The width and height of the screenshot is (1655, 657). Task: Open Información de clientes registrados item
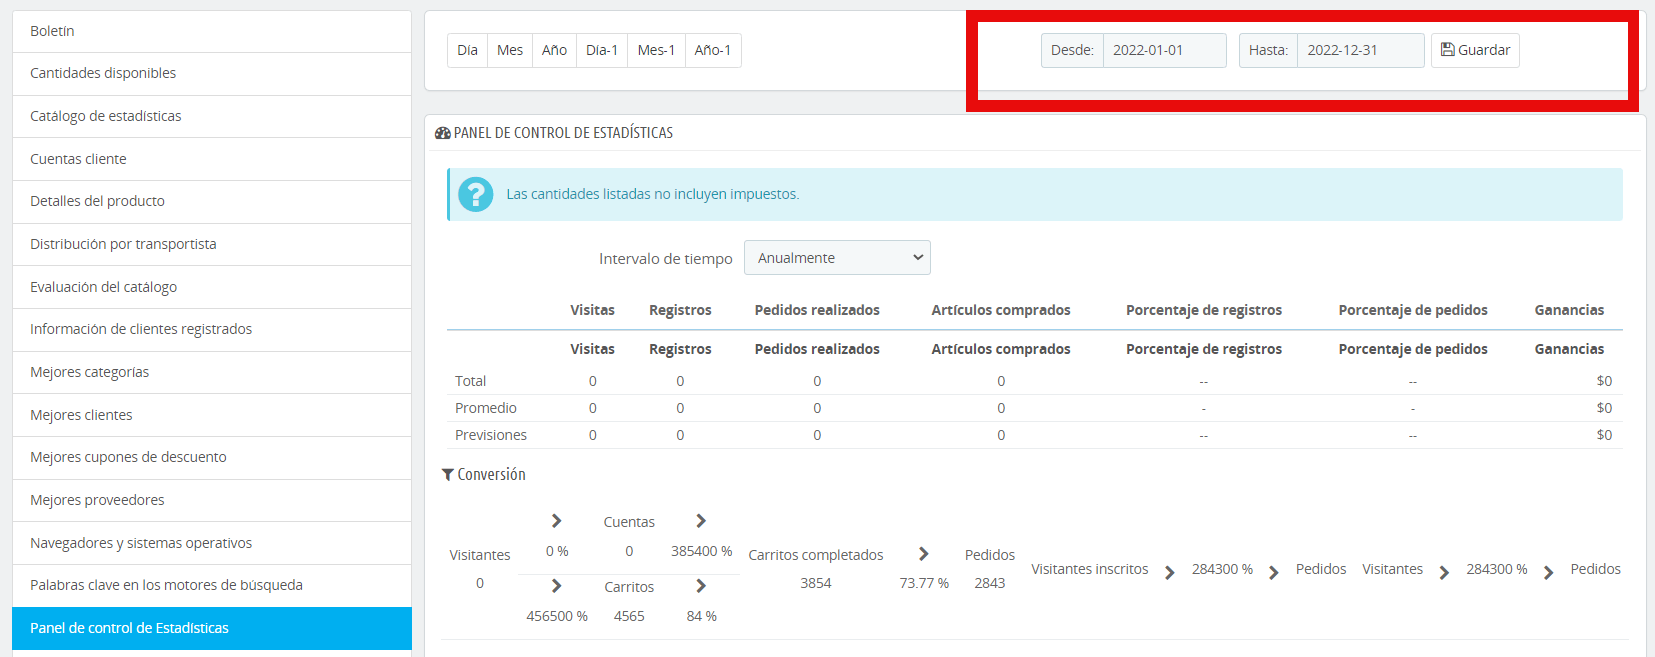[212, 329]
